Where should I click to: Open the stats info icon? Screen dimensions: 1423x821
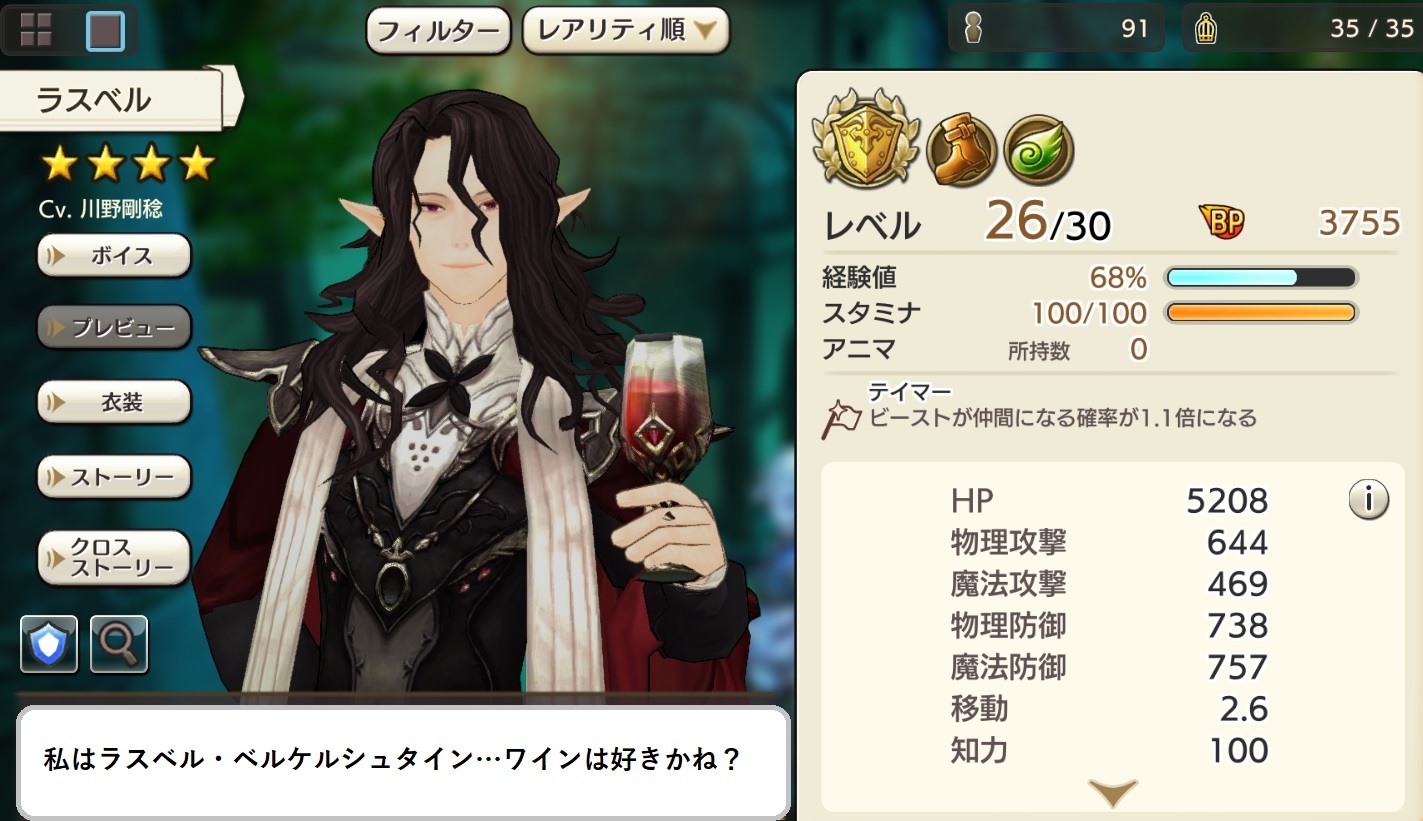coord(1368,499)
